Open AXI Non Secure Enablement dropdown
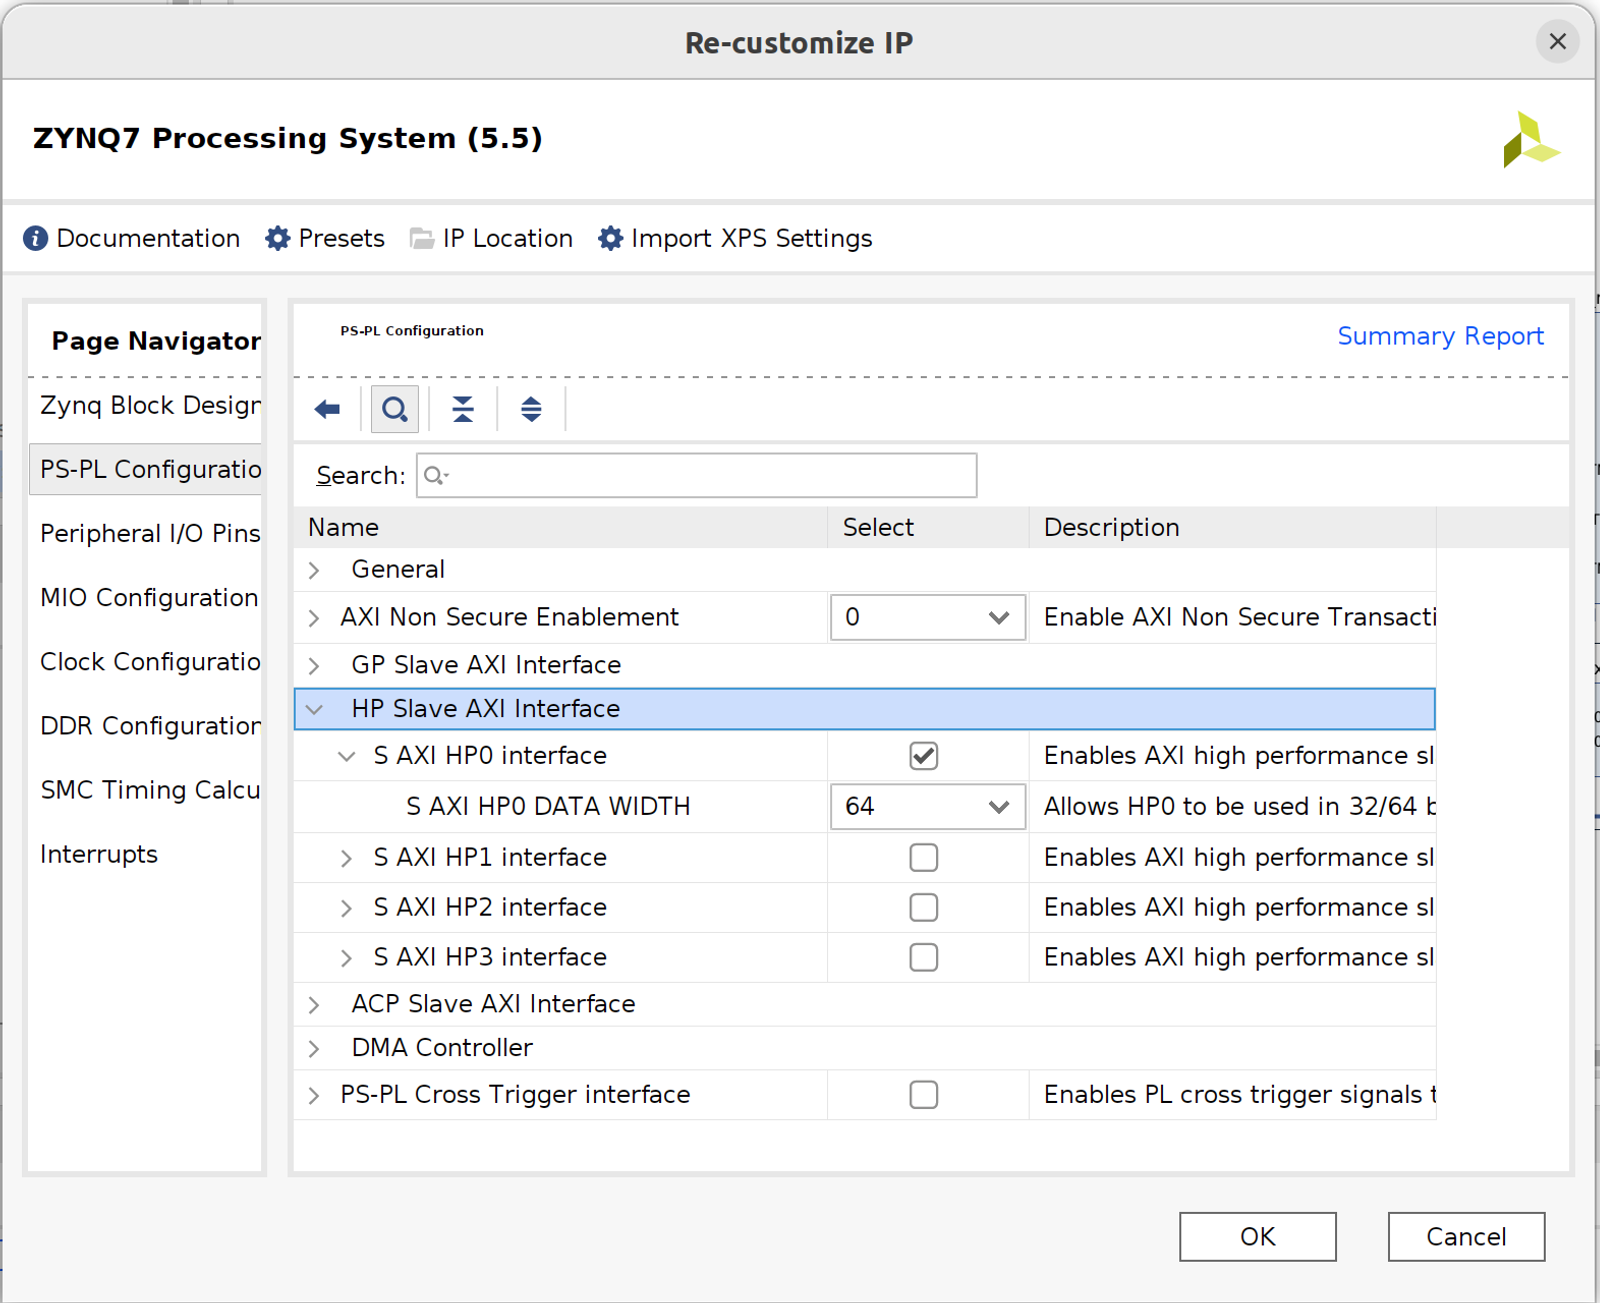Image resolution: width=1600 pixels, height=1303 pixels. tap(928, 617)
